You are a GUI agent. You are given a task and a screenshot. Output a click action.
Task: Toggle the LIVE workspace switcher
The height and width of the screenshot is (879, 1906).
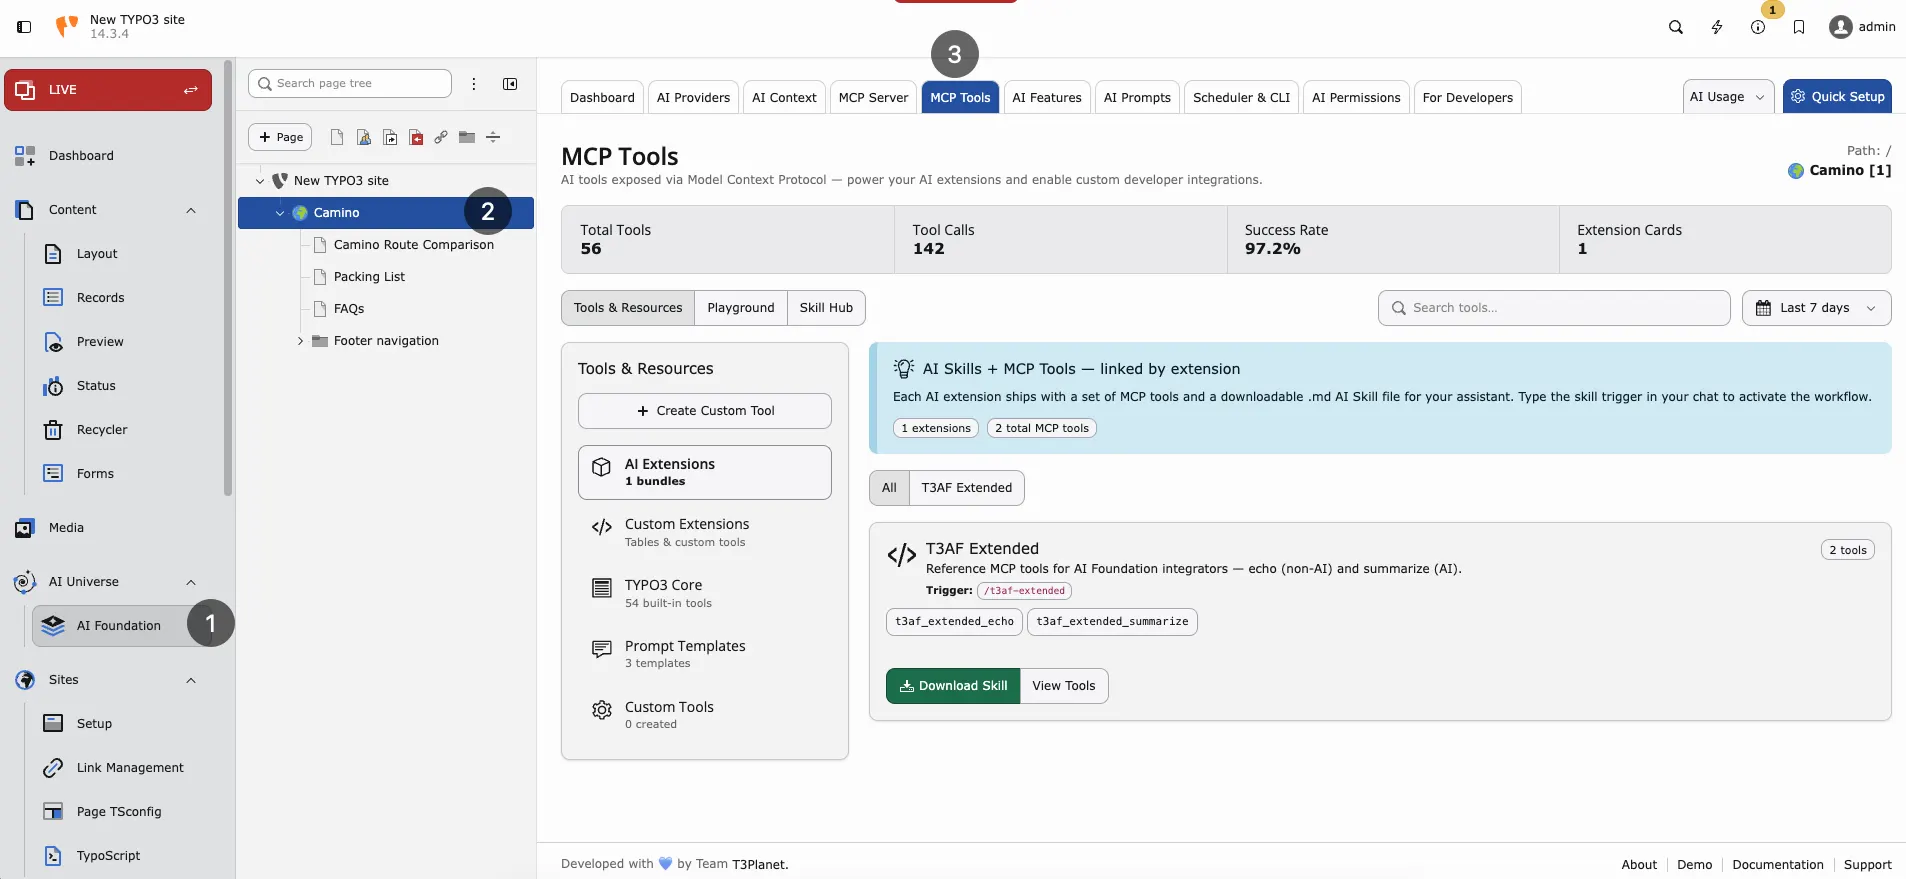coord(108,90)
